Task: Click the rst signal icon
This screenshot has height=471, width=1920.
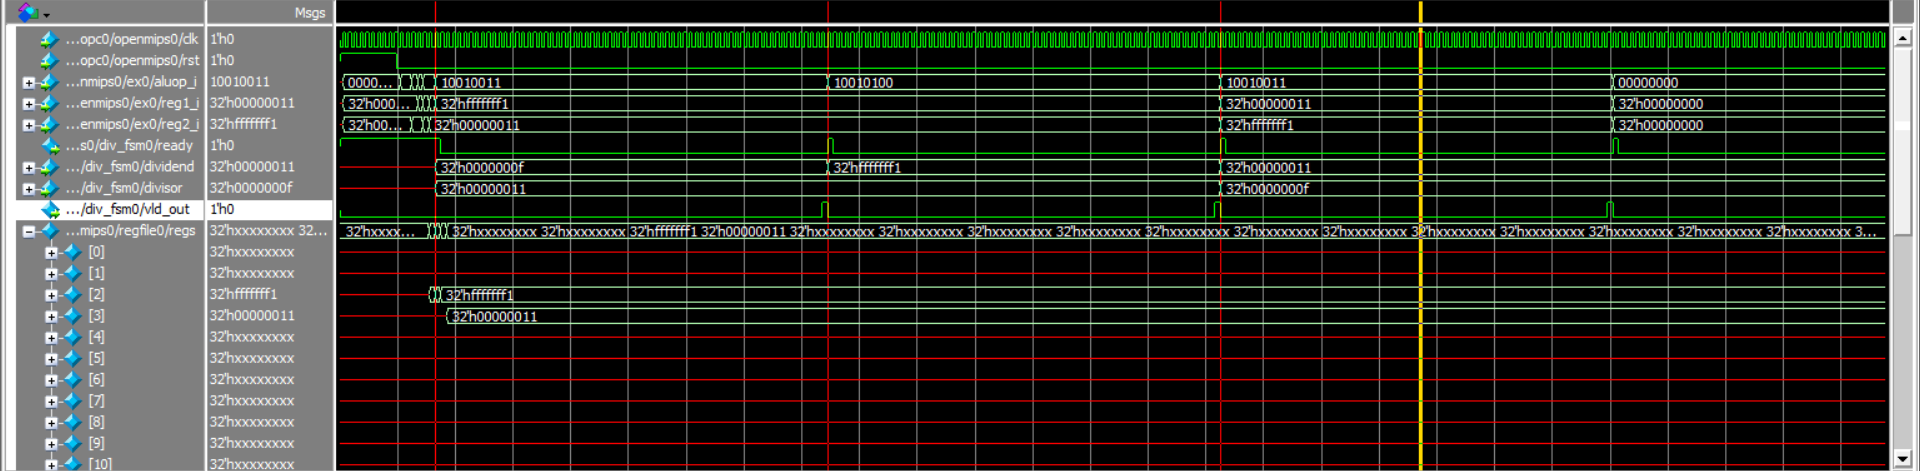Action: [49, 61]
